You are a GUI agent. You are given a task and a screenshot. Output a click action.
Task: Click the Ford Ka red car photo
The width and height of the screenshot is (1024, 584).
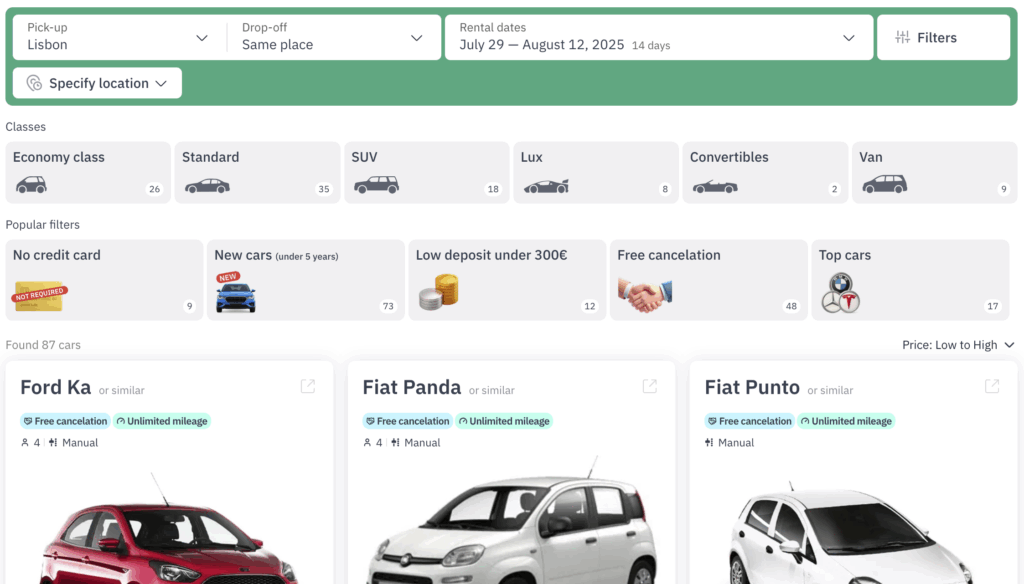tap(168, 528)
